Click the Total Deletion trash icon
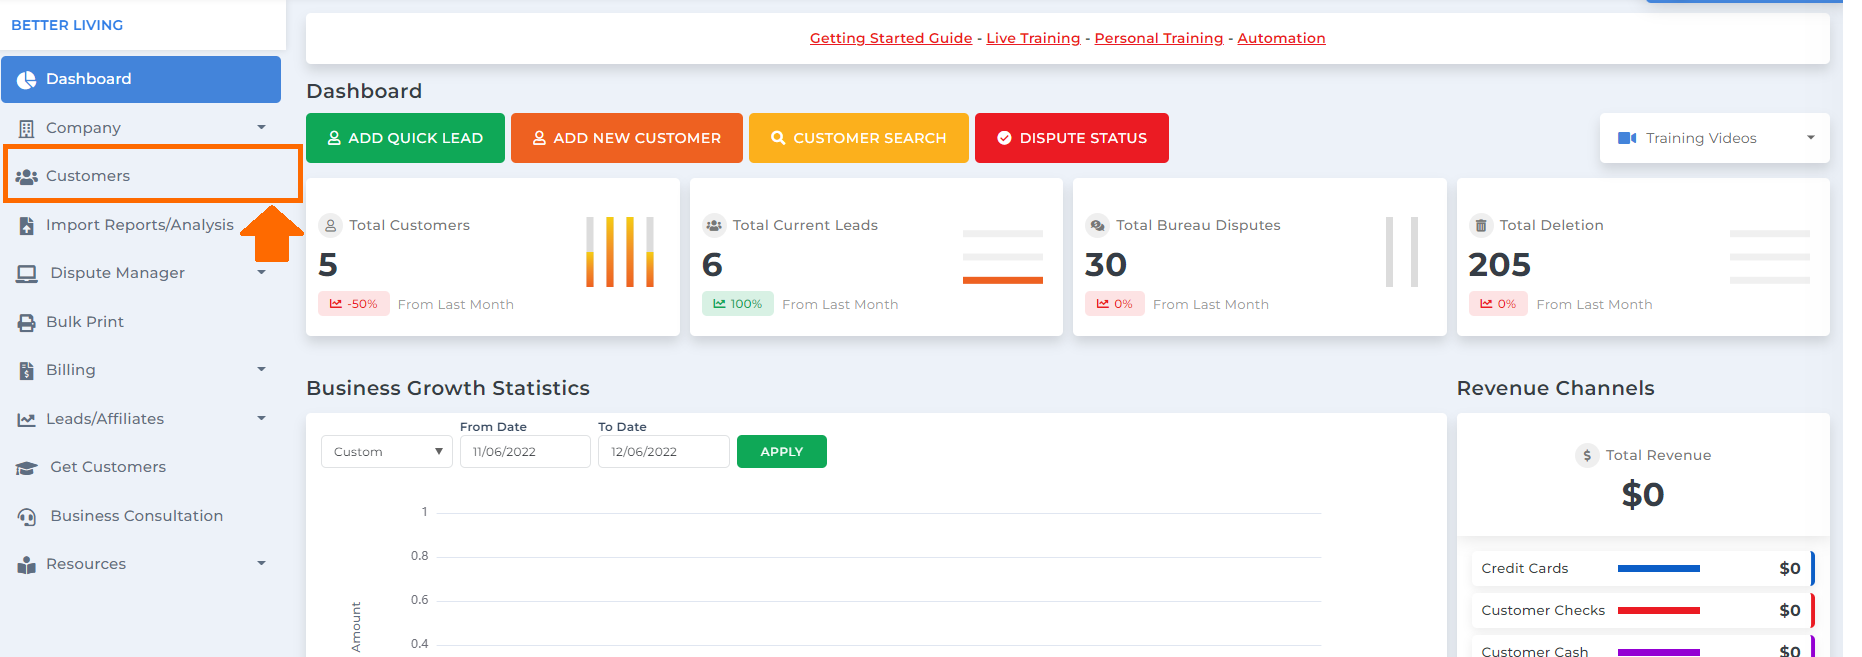 click(1481, 226)
